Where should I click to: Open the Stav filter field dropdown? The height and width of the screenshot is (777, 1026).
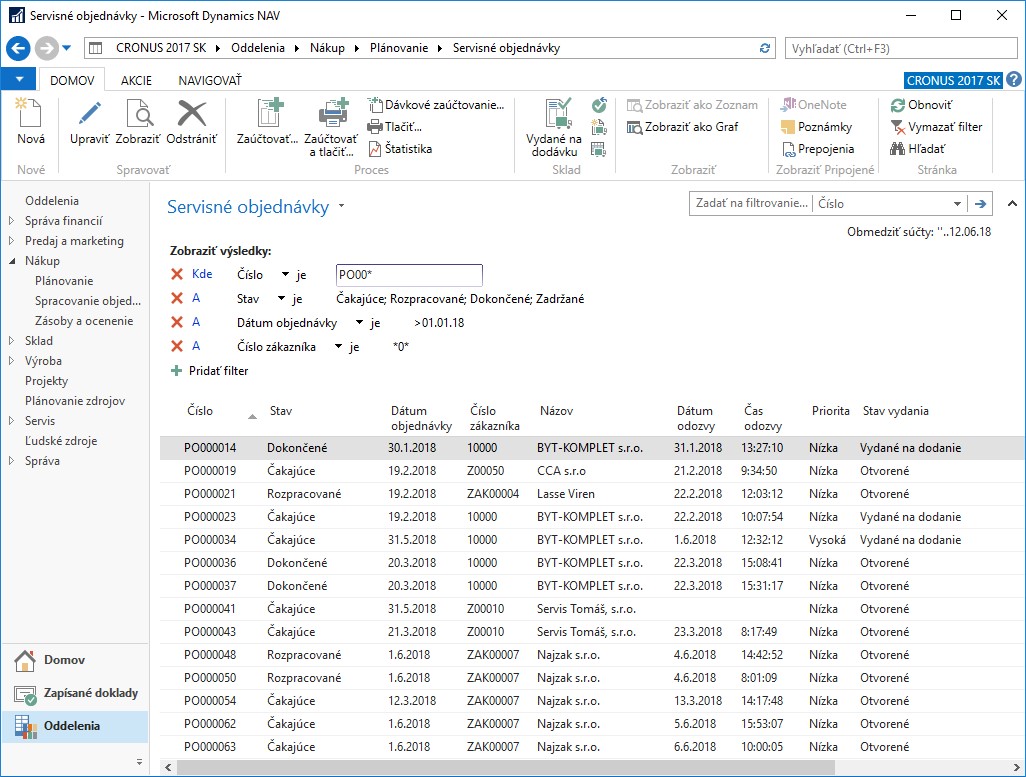coord(281,298)
